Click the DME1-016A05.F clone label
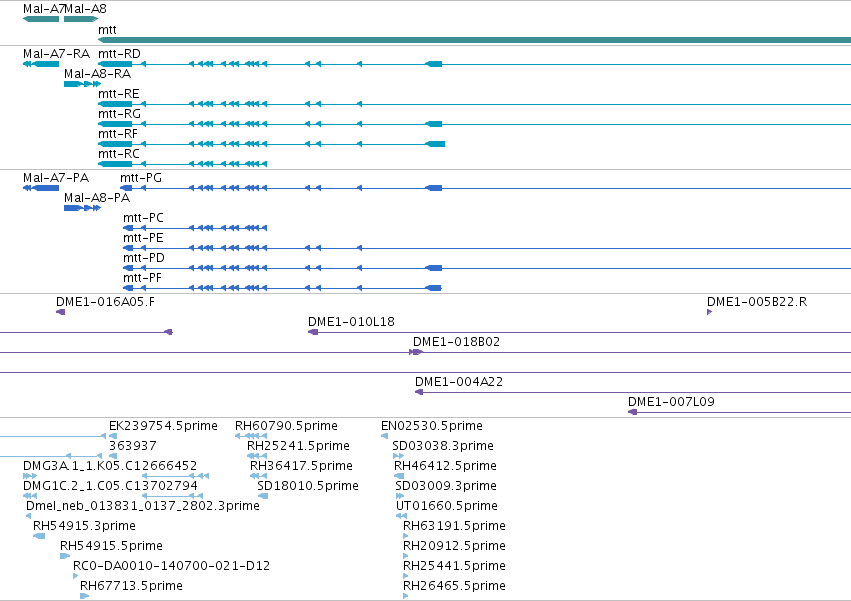Image resolution: width=851 pixels, height=601 pixels. [x=105, y=302]
